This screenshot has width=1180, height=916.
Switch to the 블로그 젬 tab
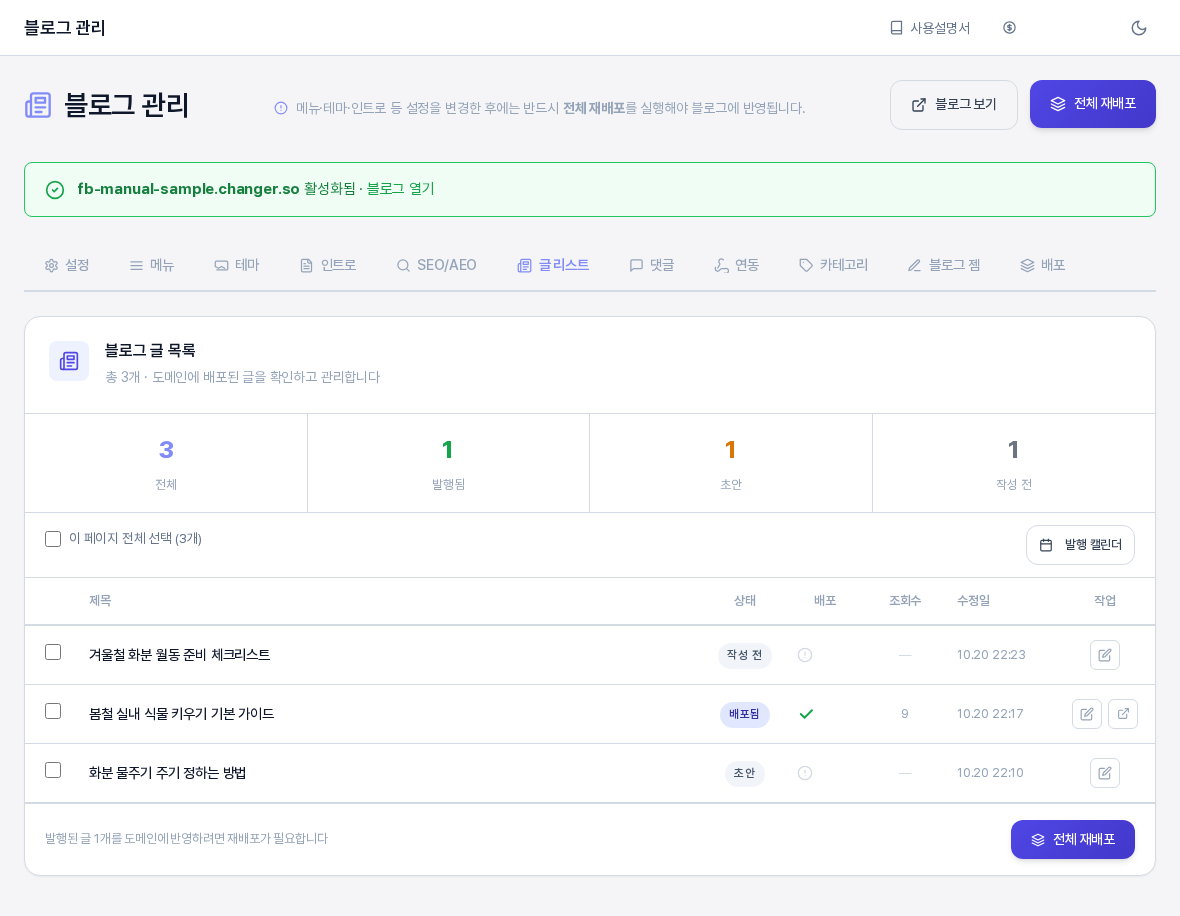click(x=944, y=265)
